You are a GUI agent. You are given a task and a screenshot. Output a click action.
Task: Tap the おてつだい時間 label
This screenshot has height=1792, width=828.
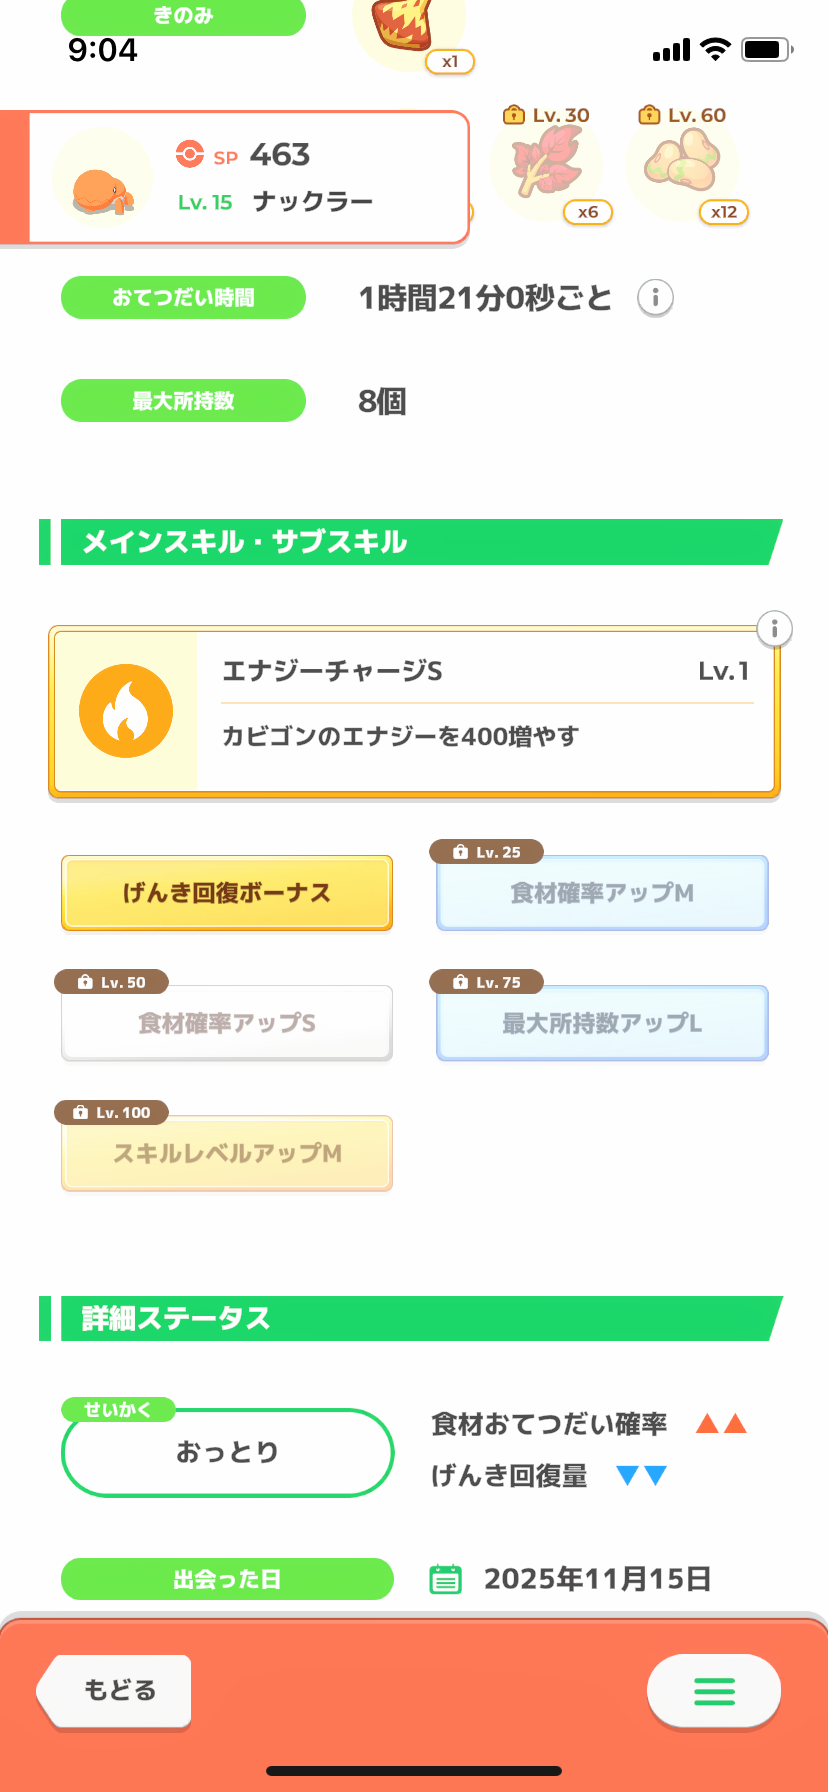point(183,298)
